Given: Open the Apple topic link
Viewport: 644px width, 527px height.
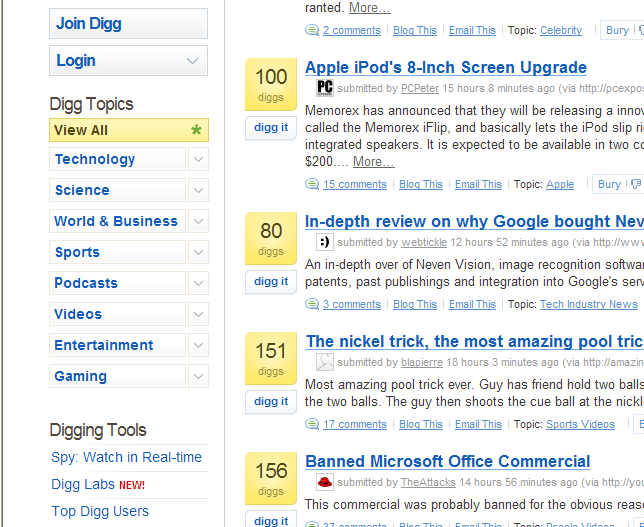Looking at the screenshot, I should (x=560, y=184).
